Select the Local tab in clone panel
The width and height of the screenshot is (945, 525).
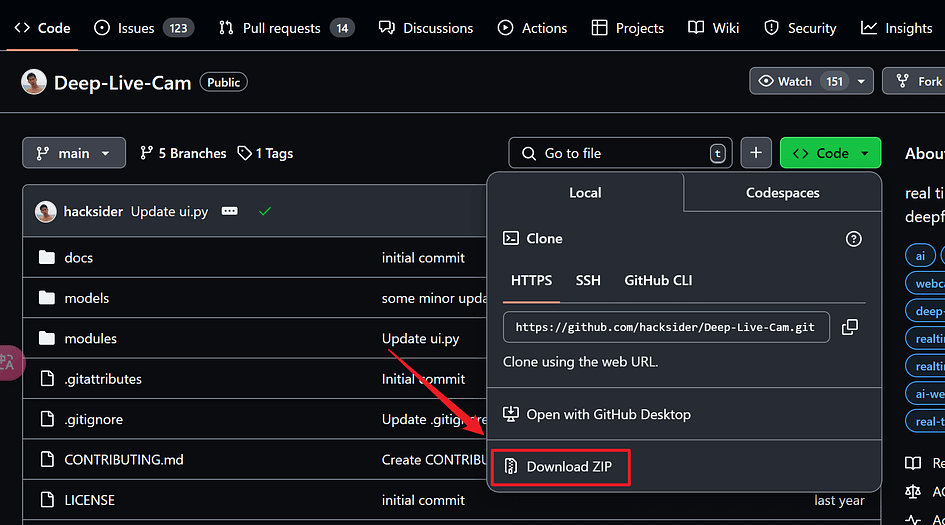(x=585, y=192)
